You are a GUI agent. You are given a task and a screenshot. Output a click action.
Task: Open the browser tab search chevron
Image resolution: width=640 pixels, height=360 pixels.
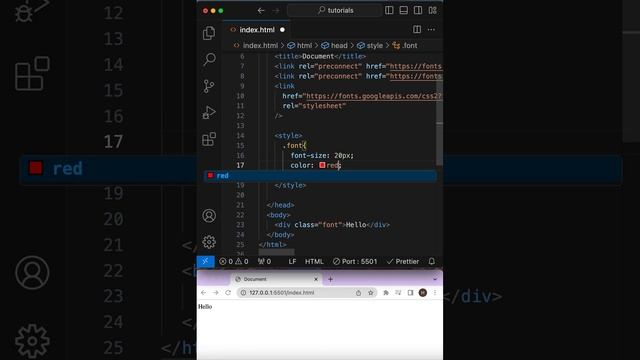point(435,279)
